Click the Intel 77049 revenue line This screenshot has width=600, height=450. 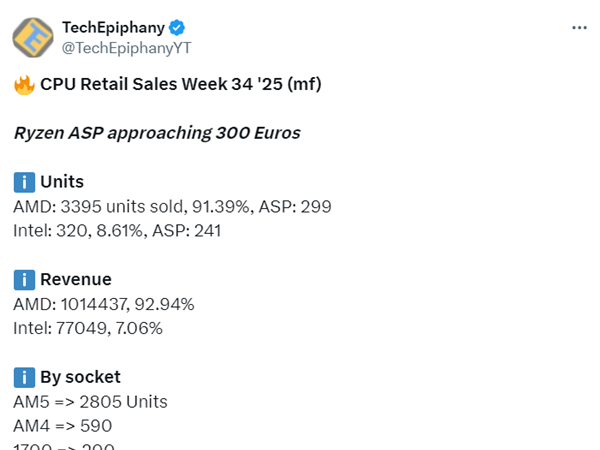point(88,328)
